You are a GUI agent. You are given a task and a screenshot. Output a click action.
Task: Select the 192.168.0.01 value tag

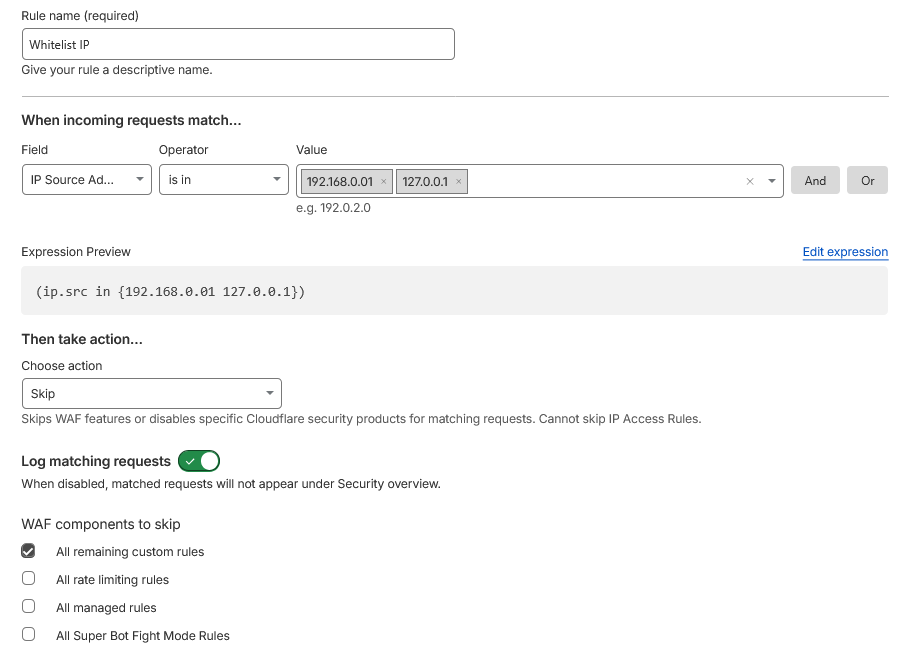coord(339,182)
